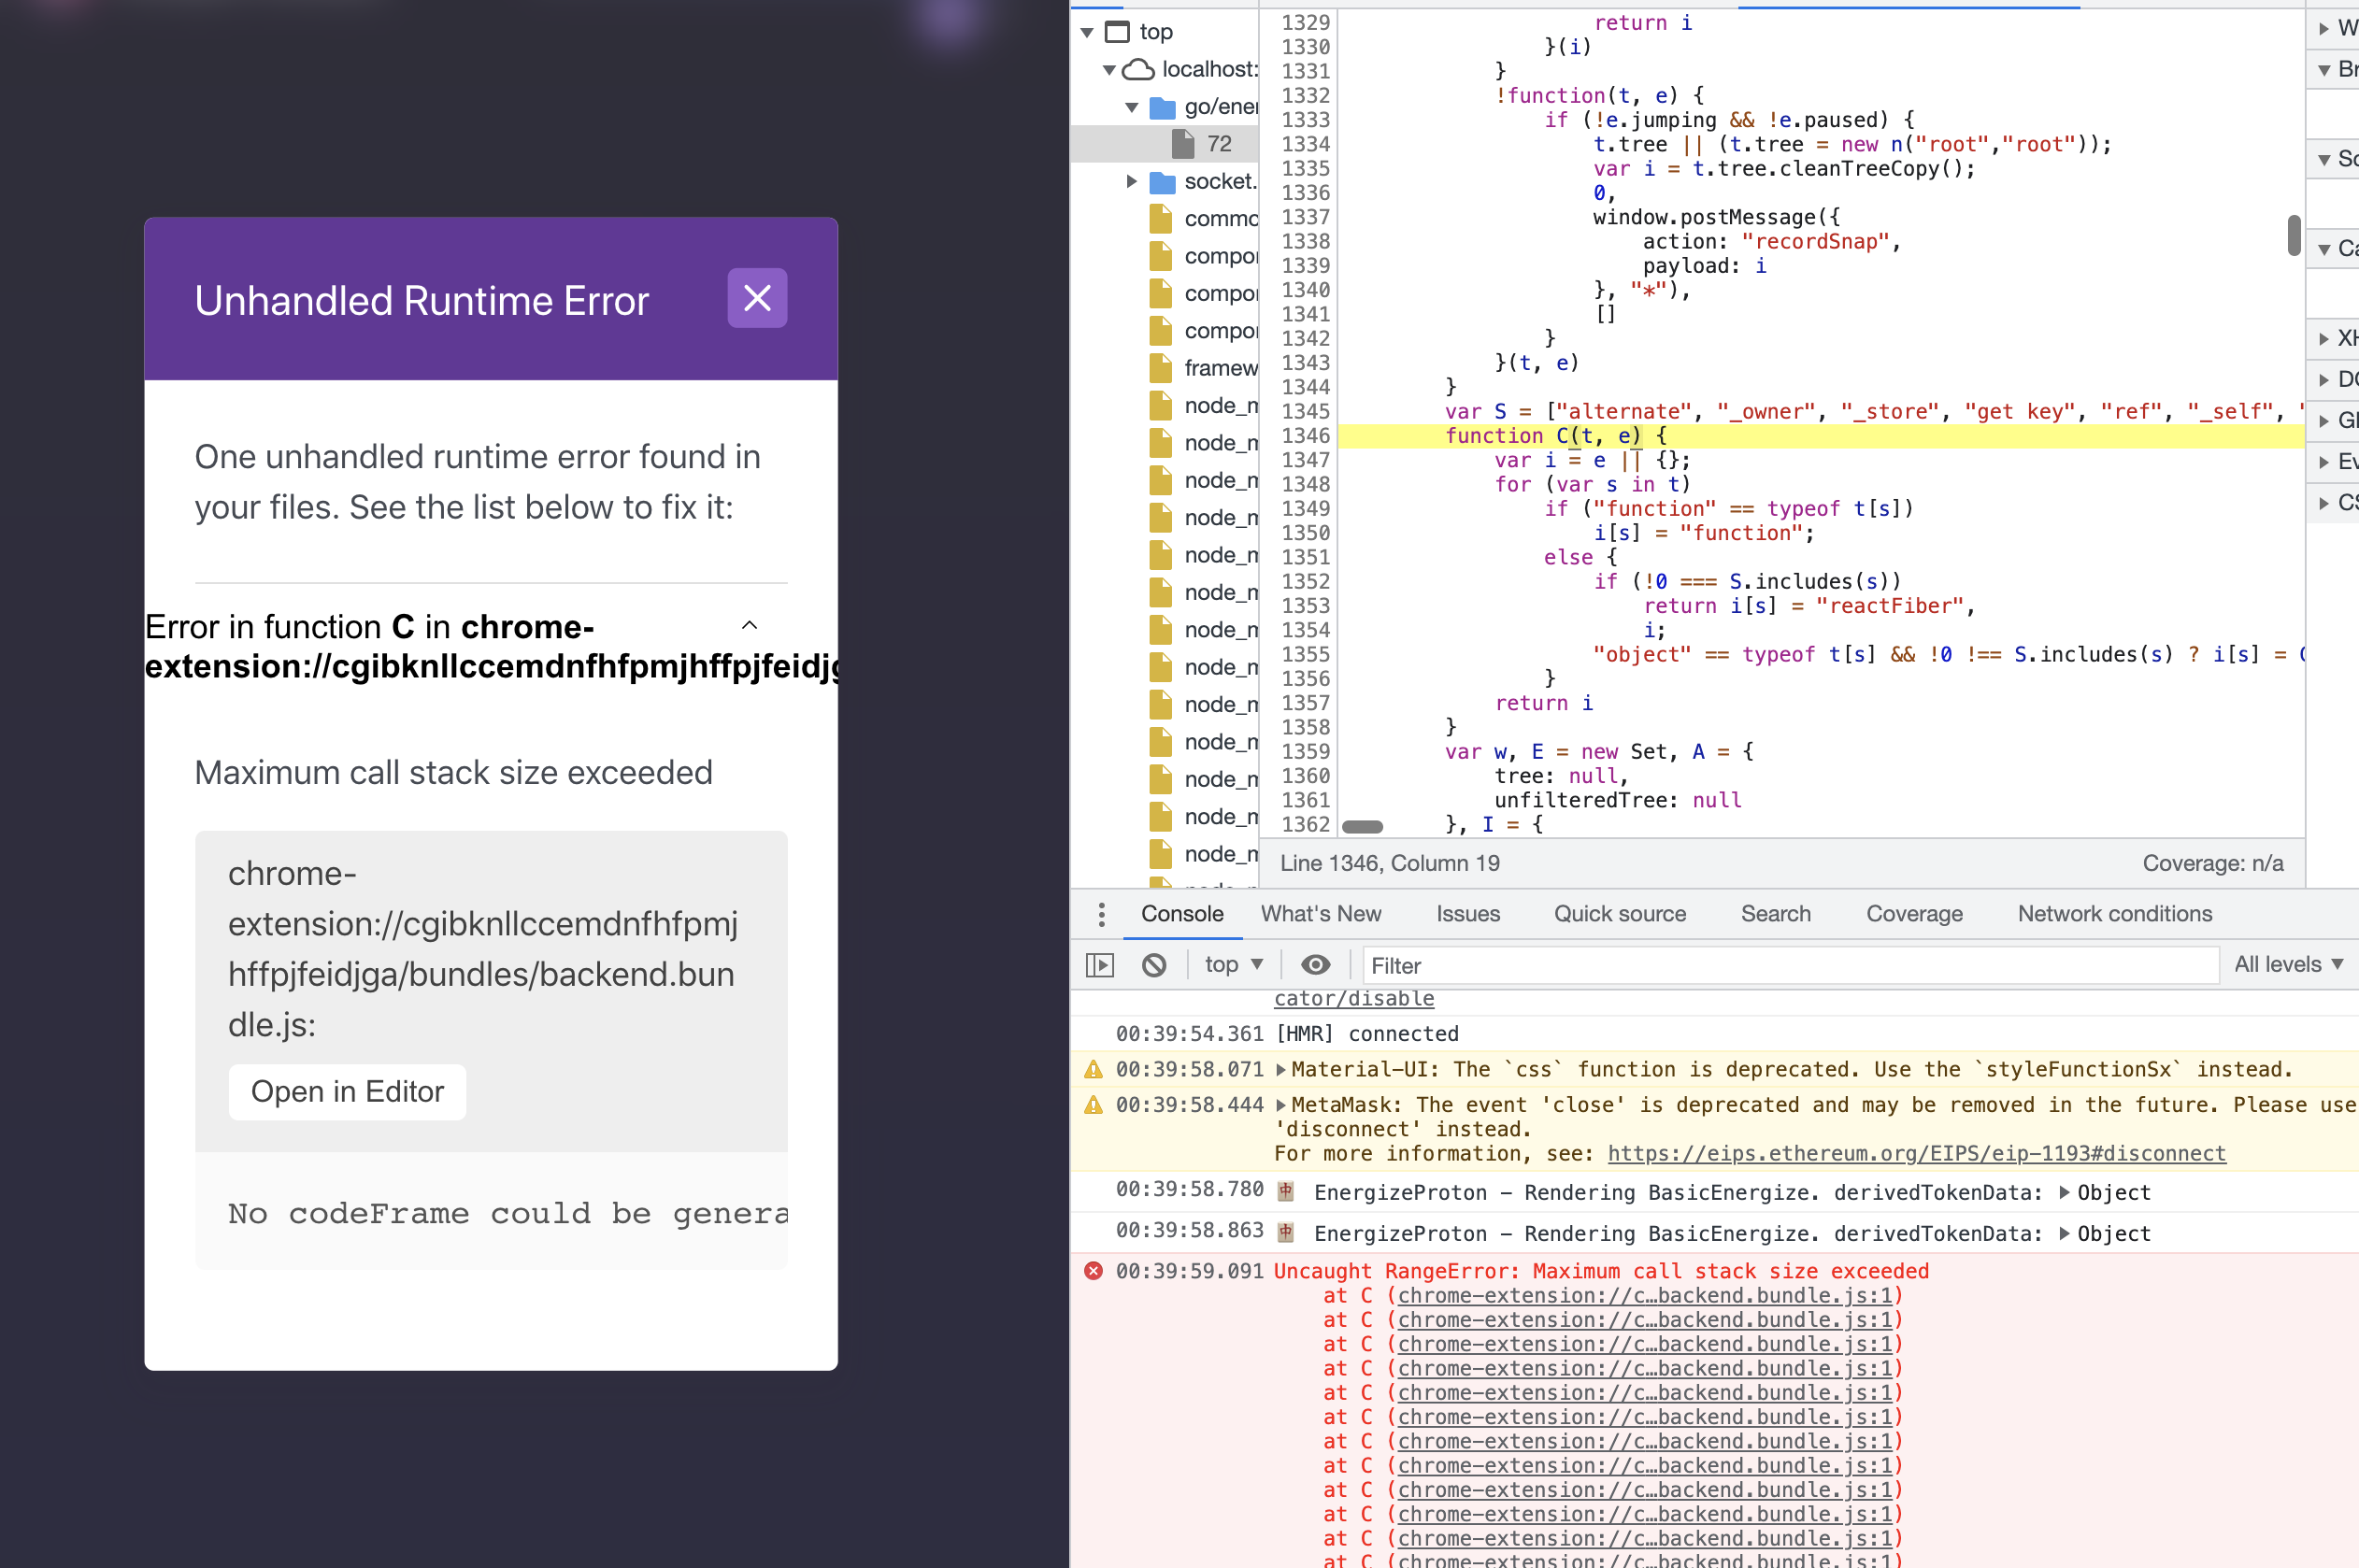Click the three-dot DevTools menu icon

(x=1101, y=914)
